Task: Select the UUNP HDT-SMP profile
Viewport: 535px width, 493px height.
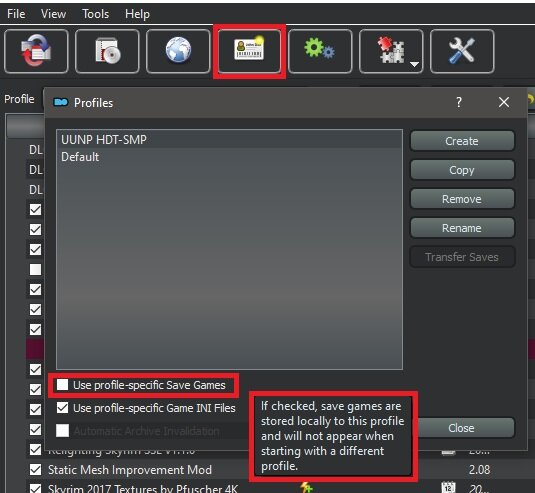Action: pyautogui.click(x=229, y=140)
